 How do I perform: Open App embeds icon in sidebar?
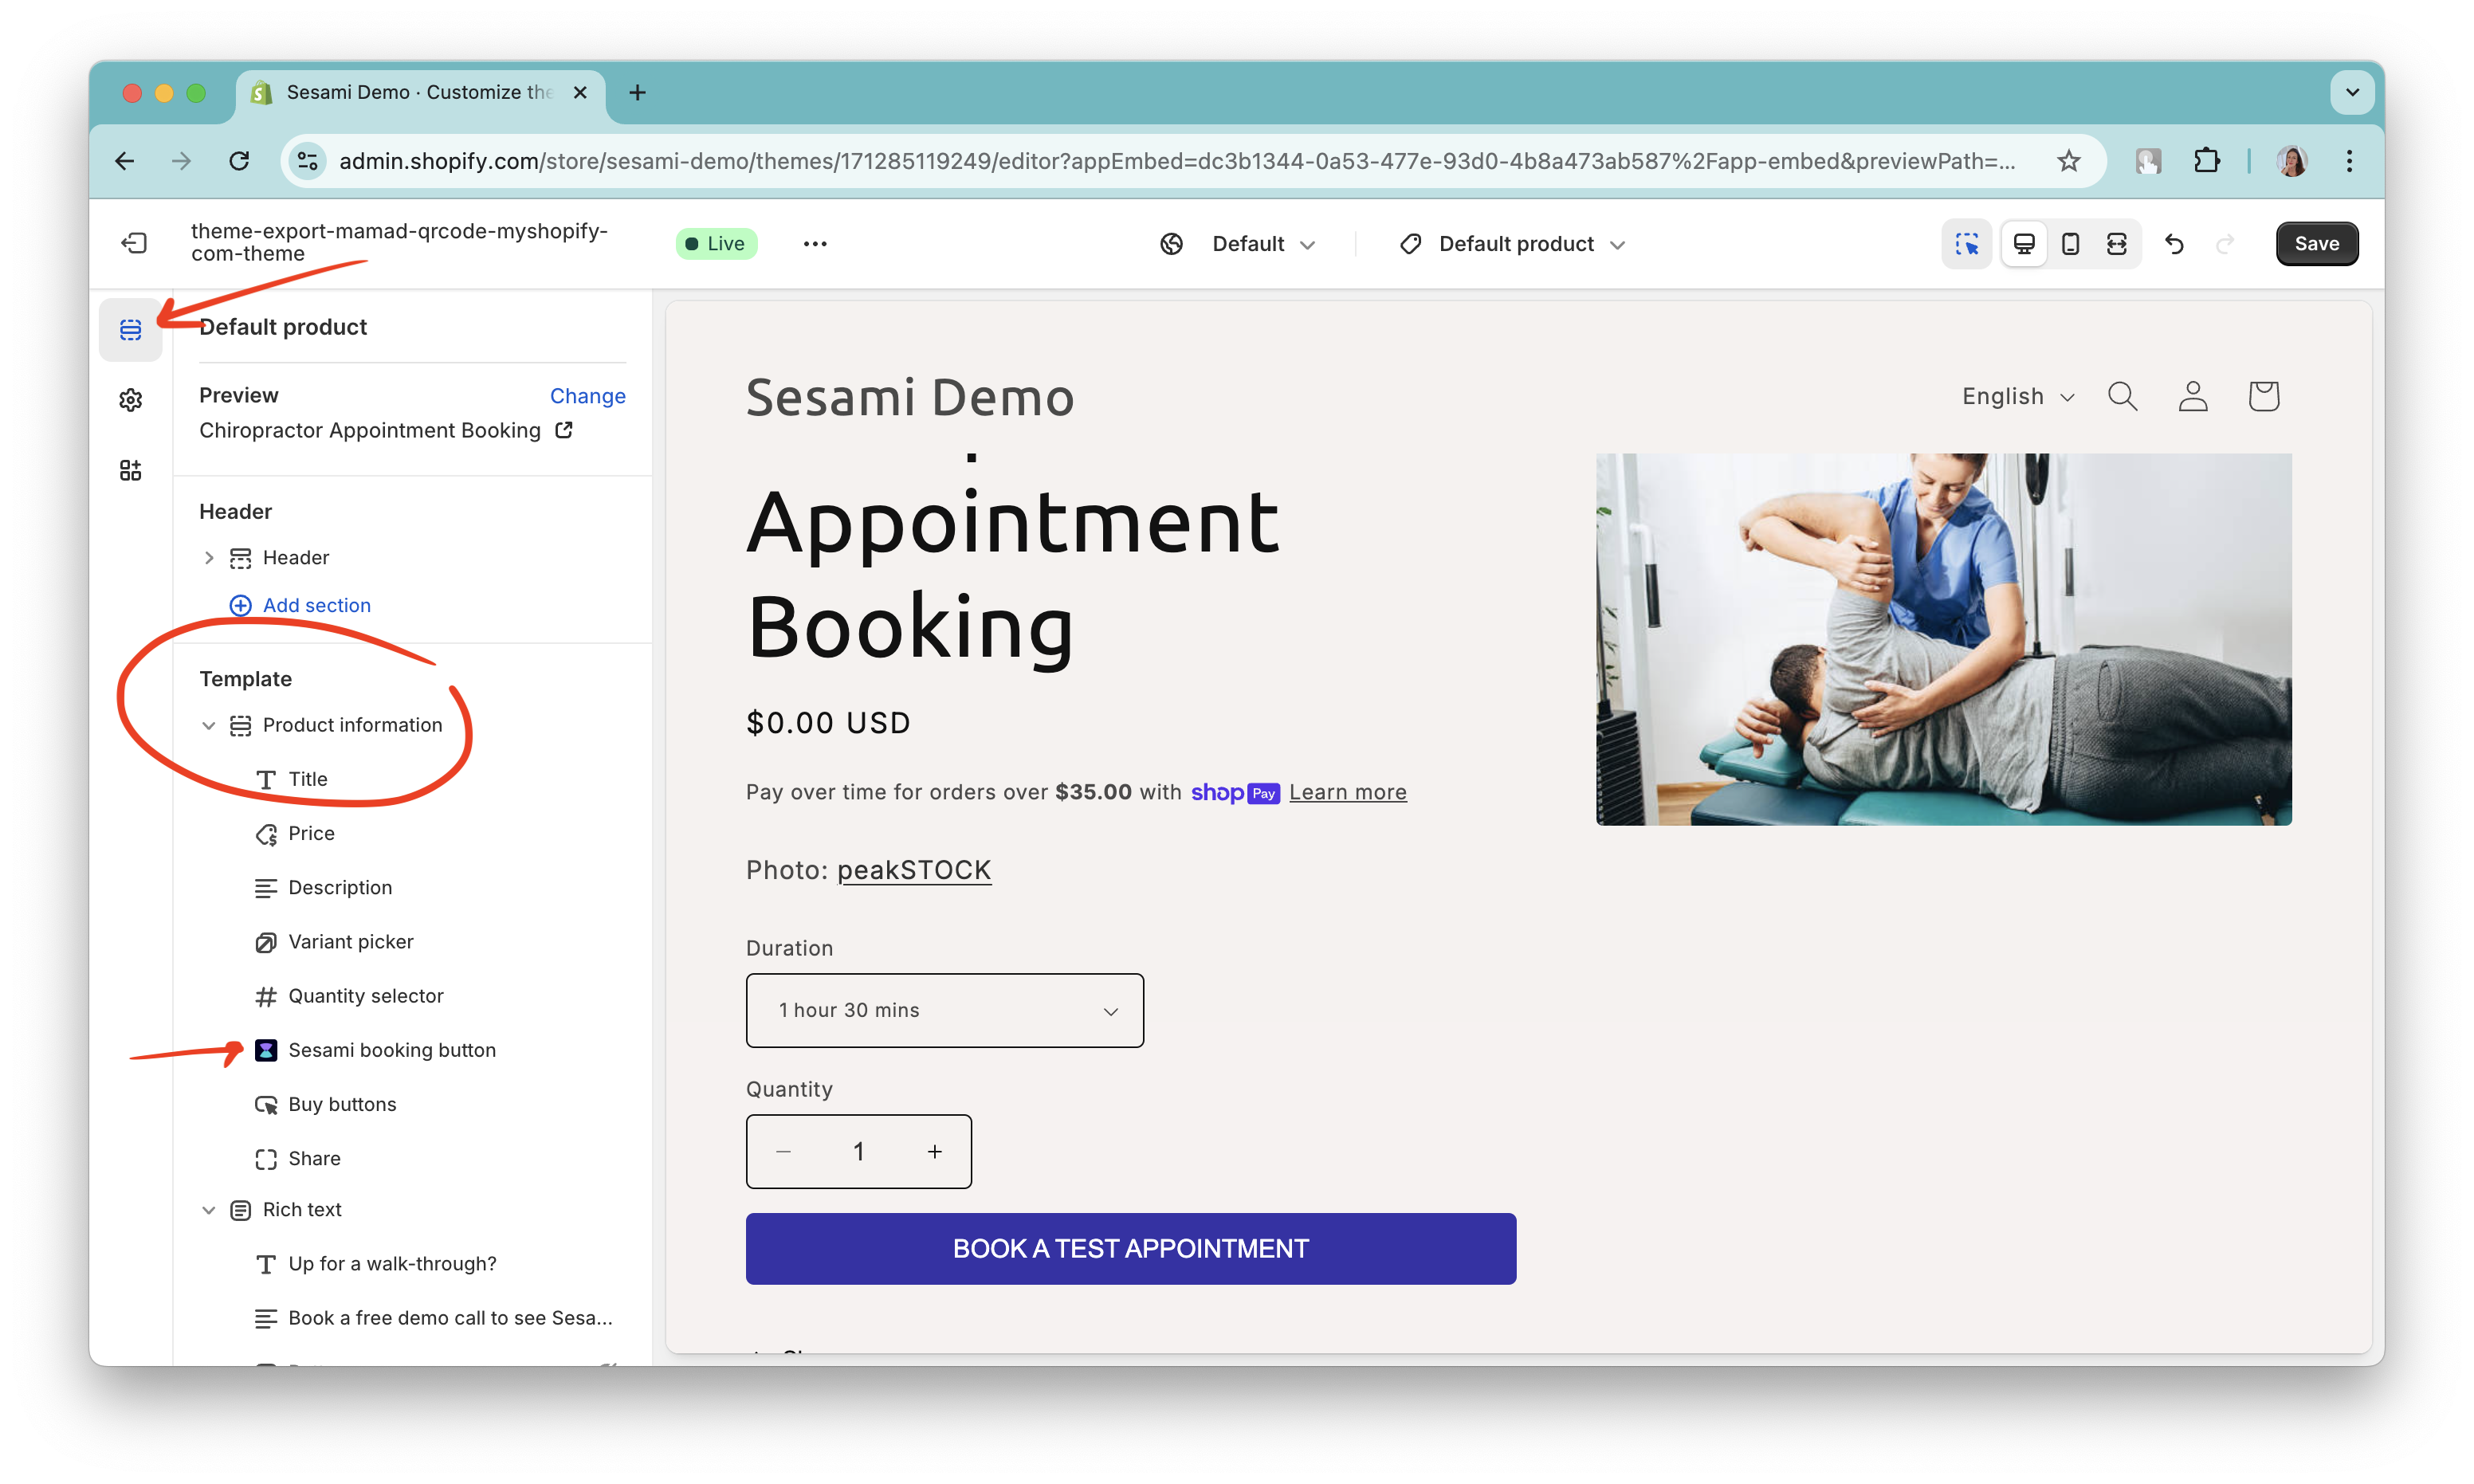coord(130,470)
